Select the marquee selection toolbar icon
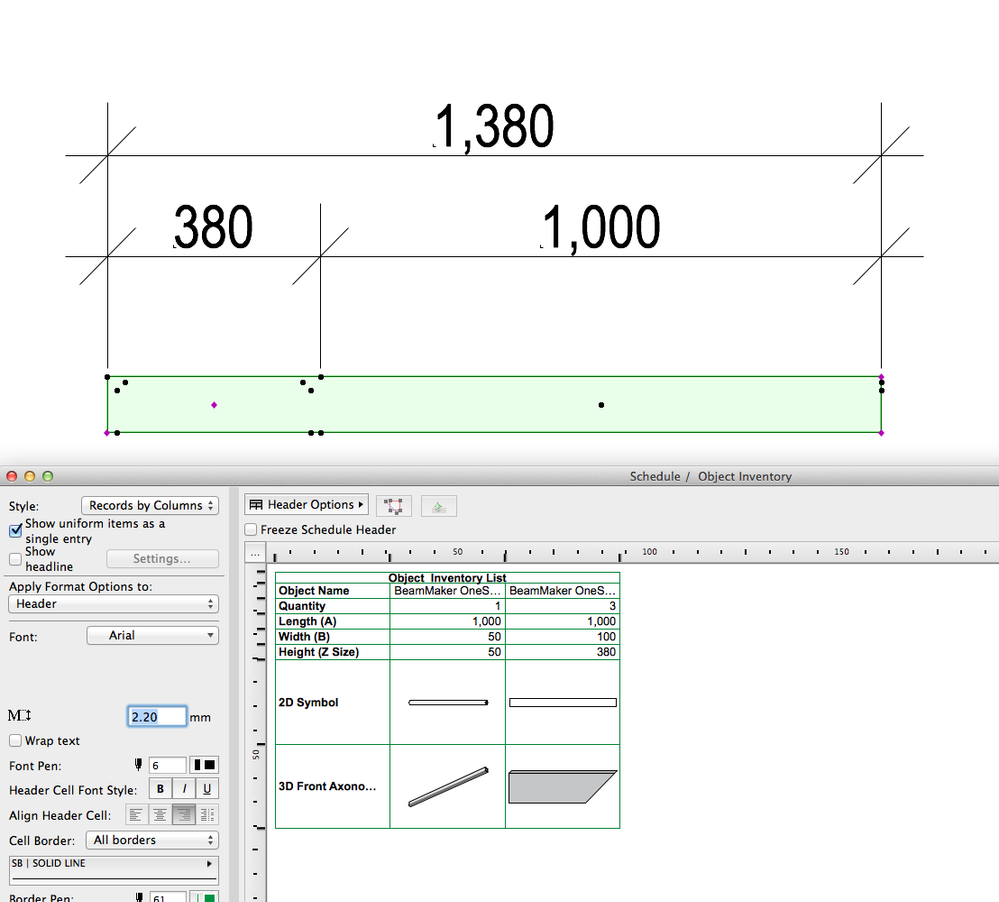 [393, 505]
